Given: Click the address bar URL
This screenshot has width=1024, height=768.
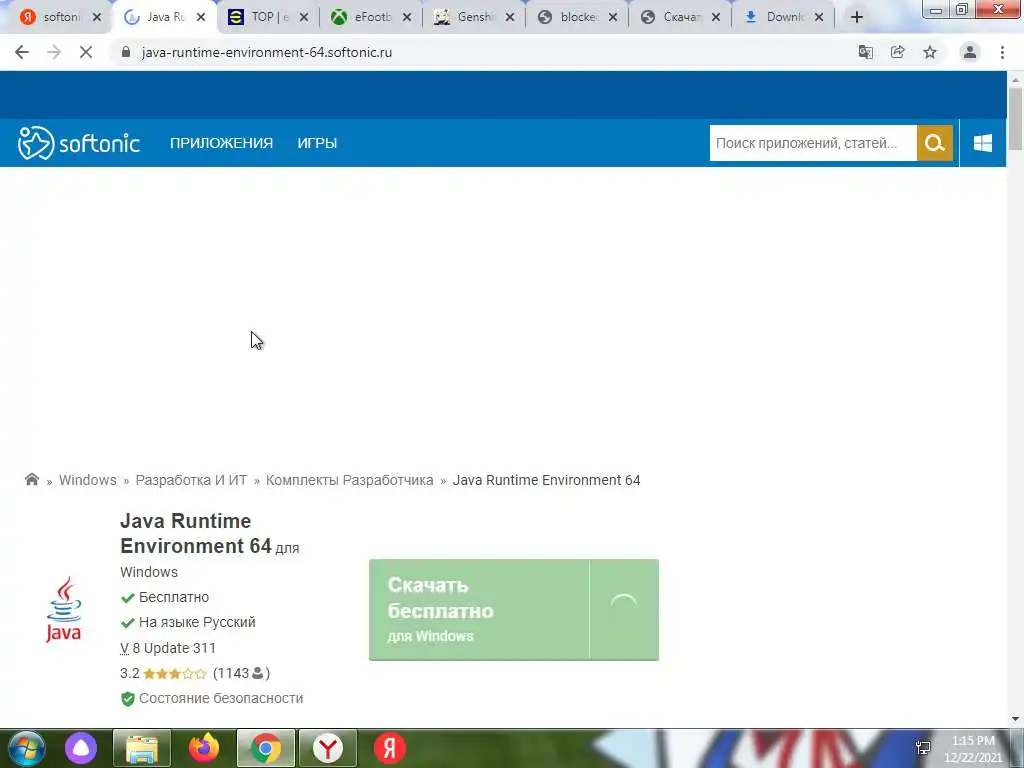Looking at the screenshot, I should [x=266, y=52].
